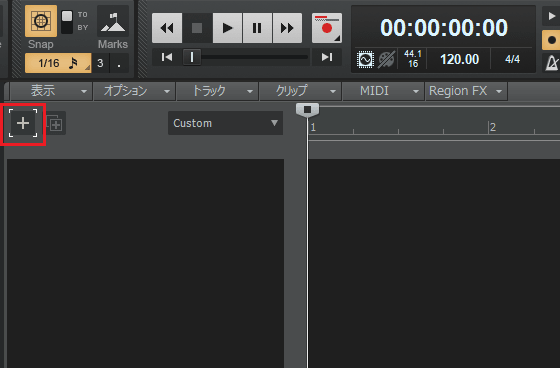This screenshot has height=368, width=560.
Task: Open the 表示 menu
Action: pos(51,91)
